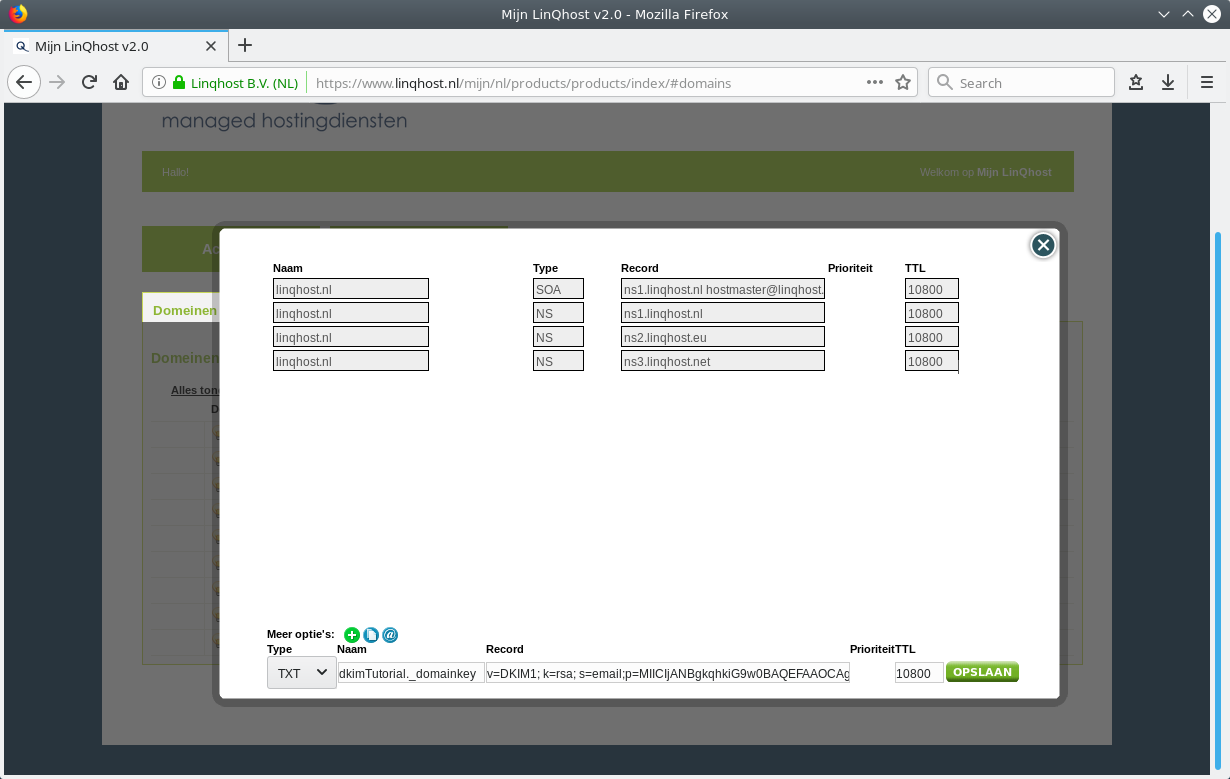
Task: Click the SOA type field
Action: click(x=558, y=289)
